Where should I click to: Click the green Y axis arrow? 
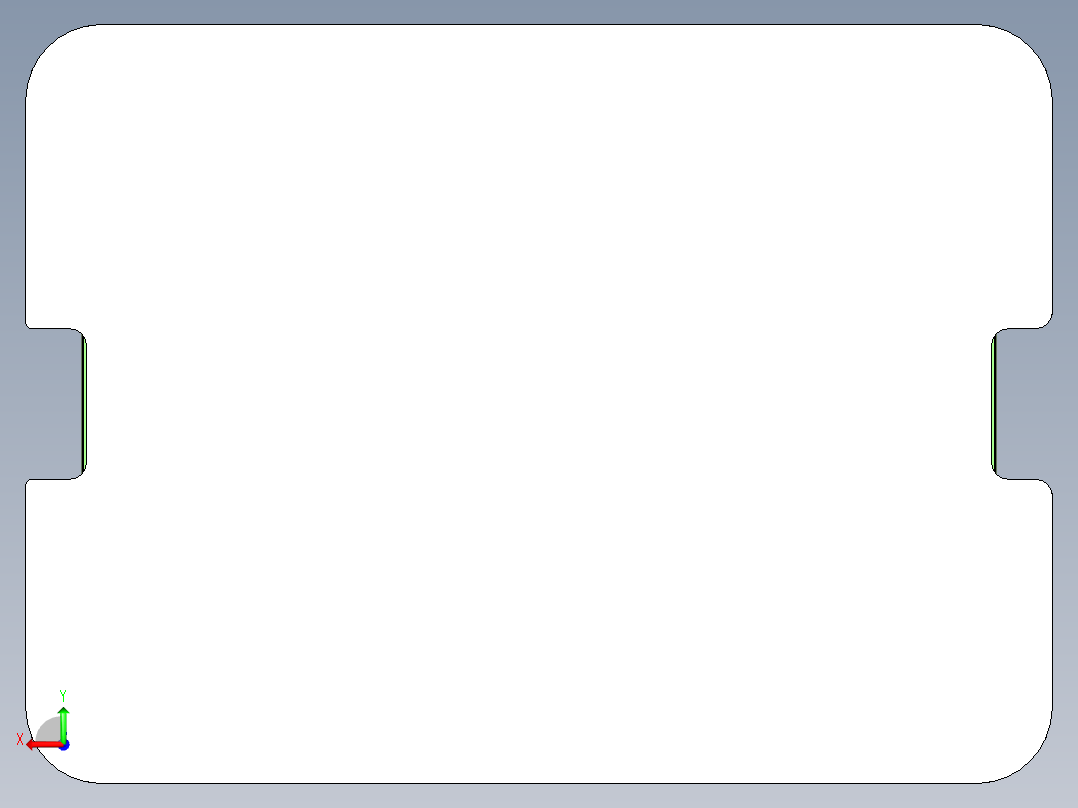(x=64, y=724)
